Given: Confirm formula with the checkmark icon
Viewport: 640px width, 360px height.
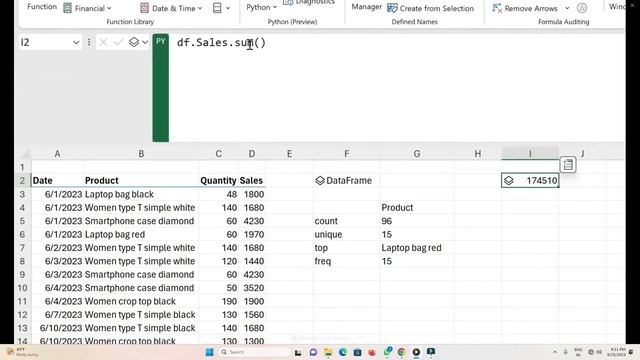Looking at the screenshot, I should [118, 42].
